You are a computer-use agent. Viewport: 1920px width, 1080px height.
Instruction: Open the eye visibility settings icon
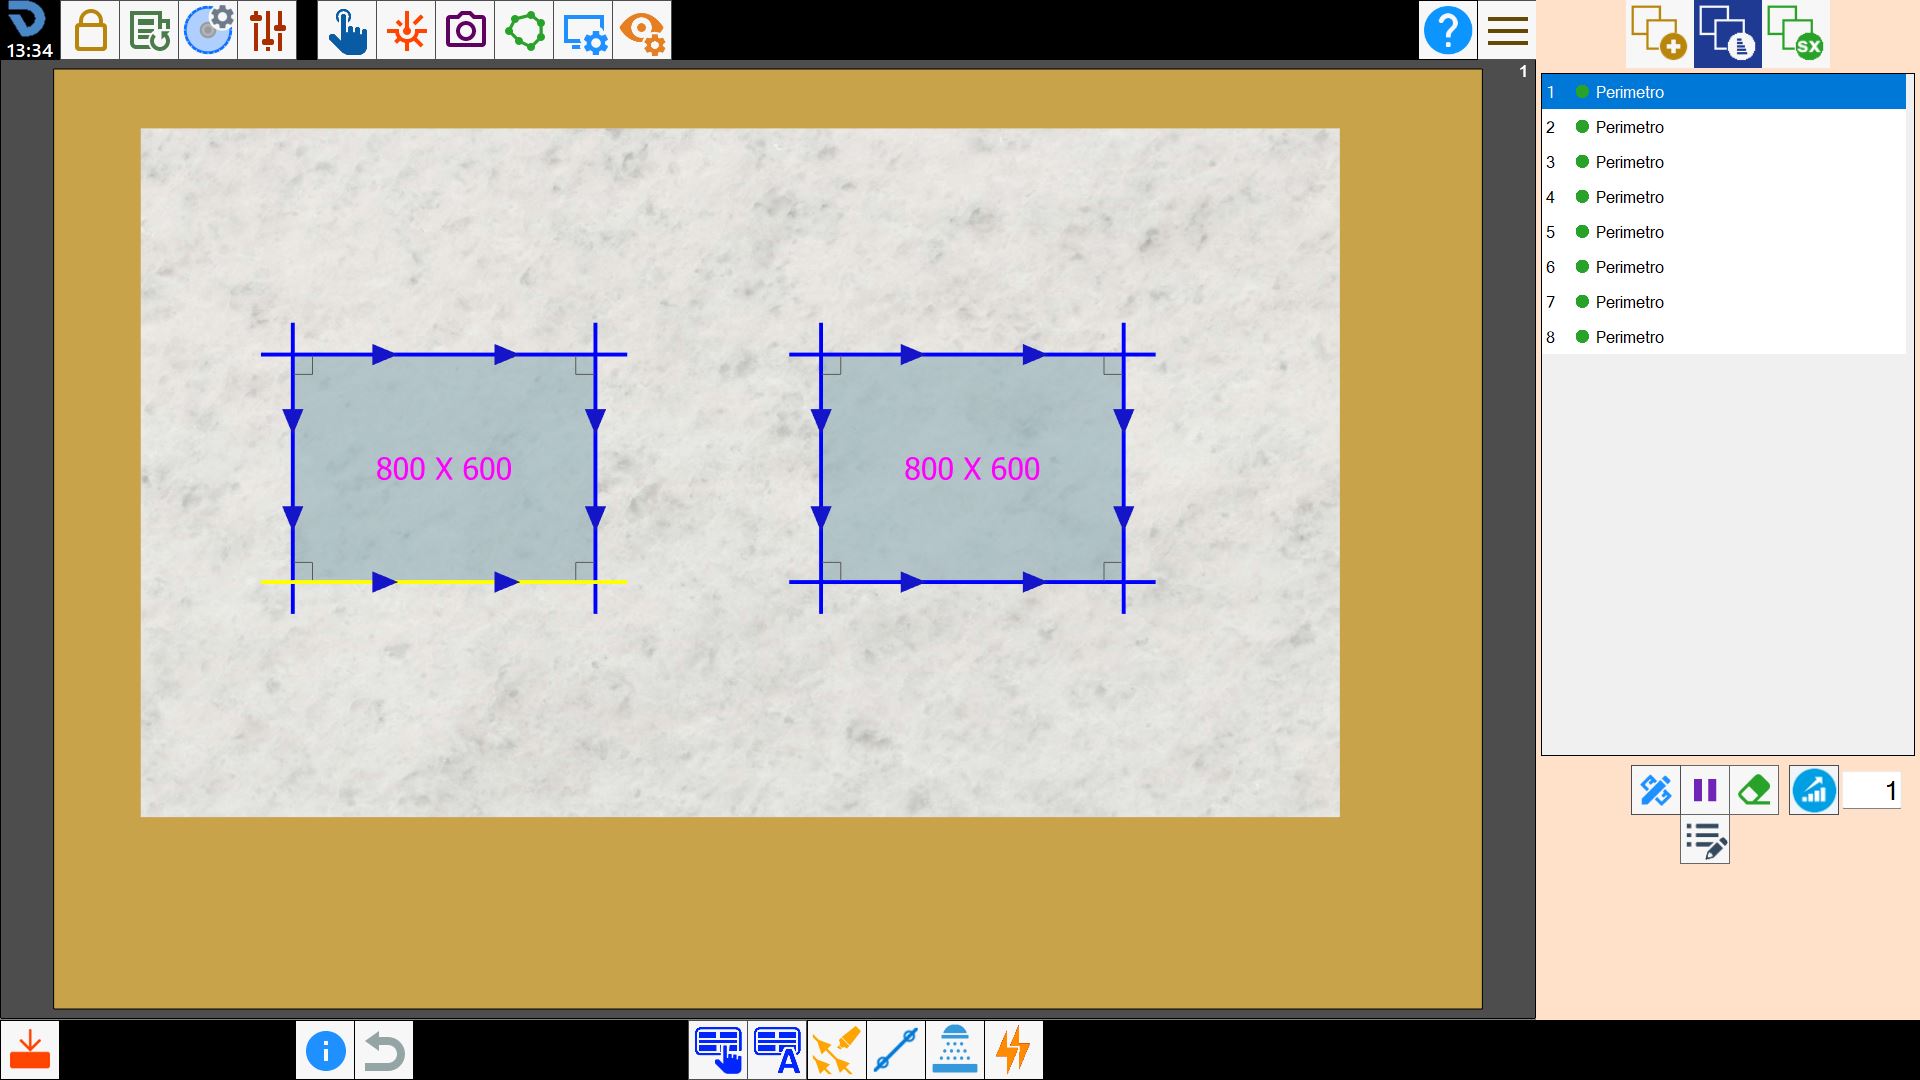642,30
